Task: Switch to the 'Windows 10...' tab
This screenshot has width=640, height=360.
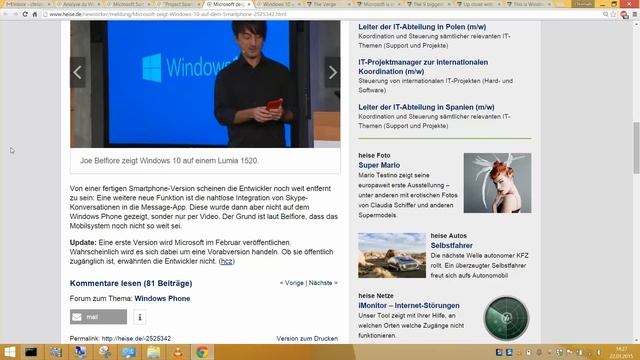Action: pyautogui.click(x=278, y=4)
